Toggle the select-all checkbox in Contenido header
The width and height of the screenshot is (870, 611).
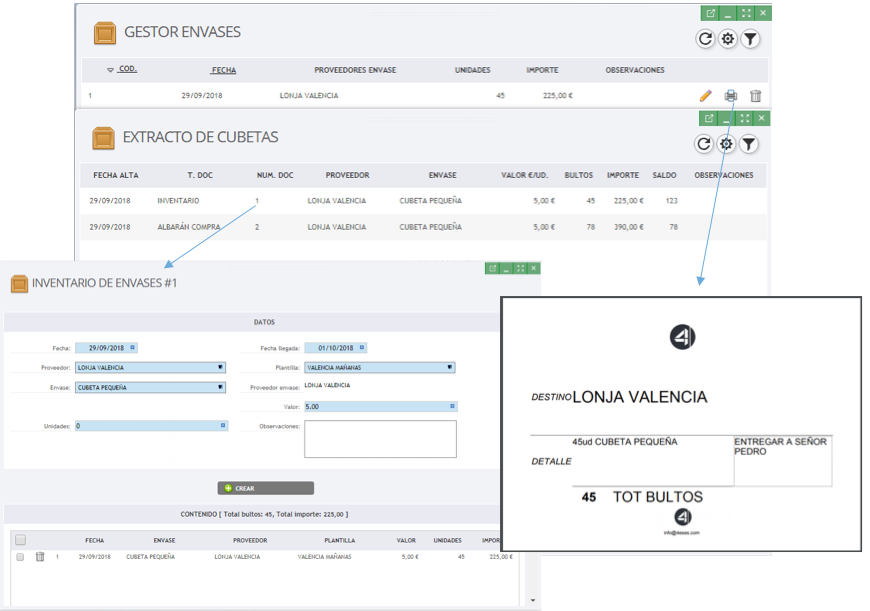click(x=20, y=540)
